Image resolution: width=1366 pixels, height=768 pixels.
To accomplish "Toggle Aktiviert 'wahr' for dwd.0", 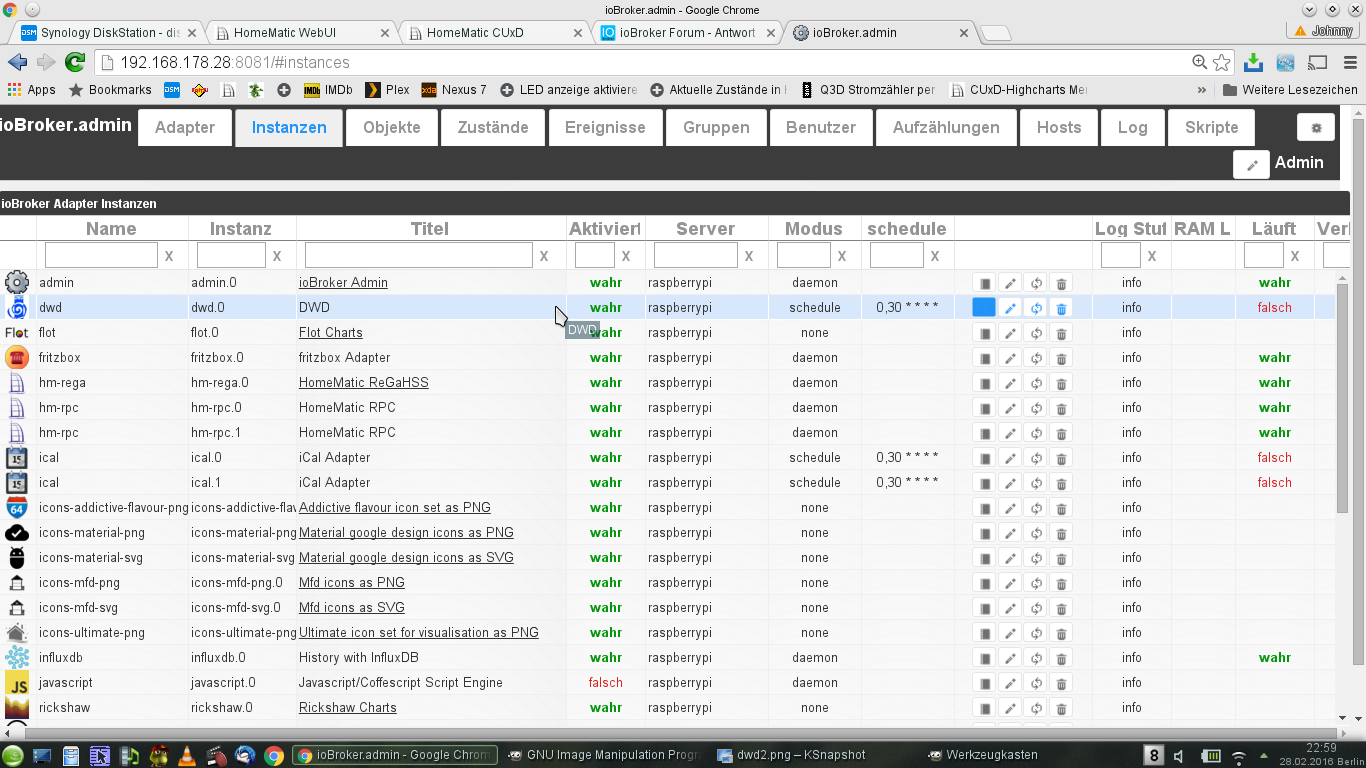I will point(606,308).
